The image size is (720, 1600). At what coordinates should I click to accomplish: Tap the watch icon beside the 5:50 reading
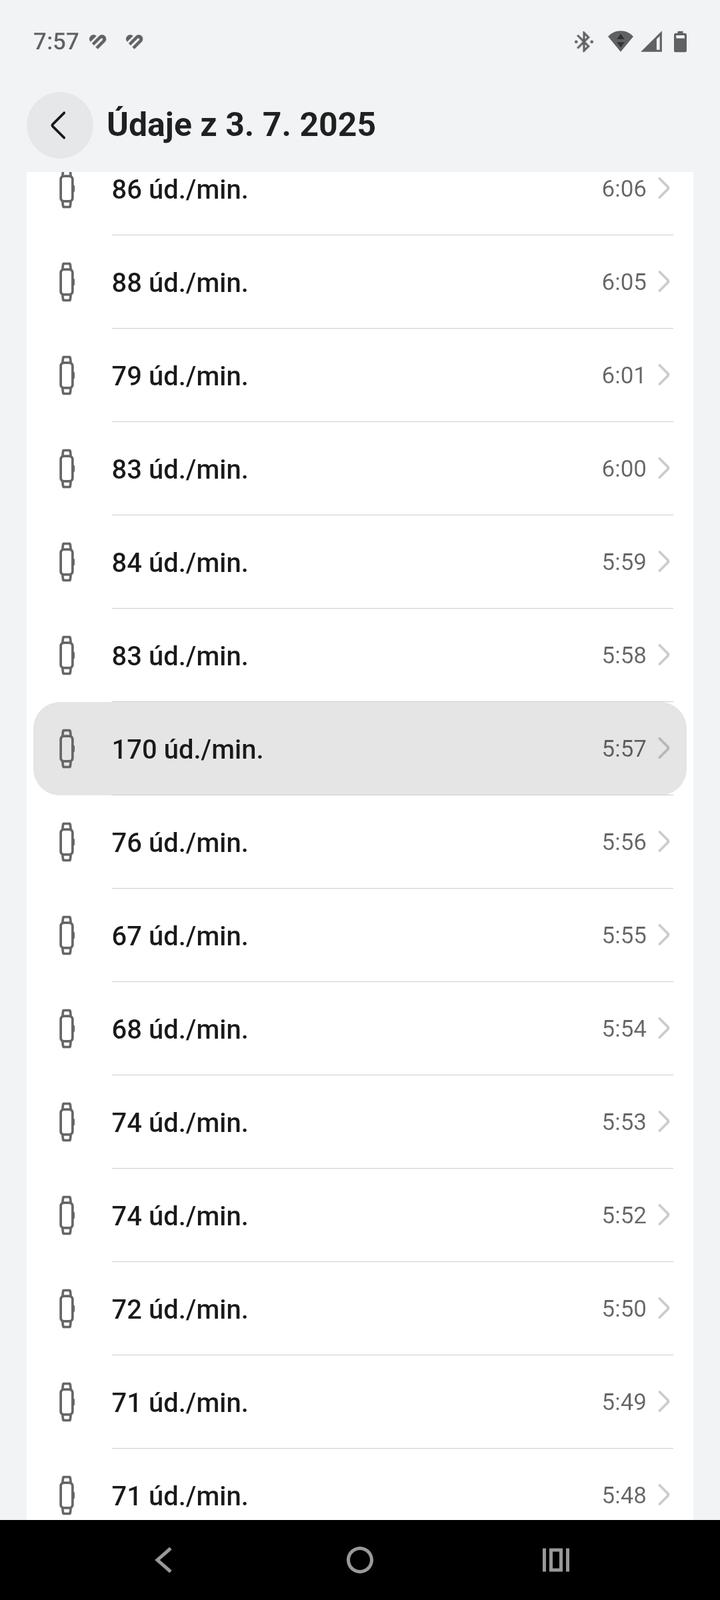click(x=67, y=1309)
